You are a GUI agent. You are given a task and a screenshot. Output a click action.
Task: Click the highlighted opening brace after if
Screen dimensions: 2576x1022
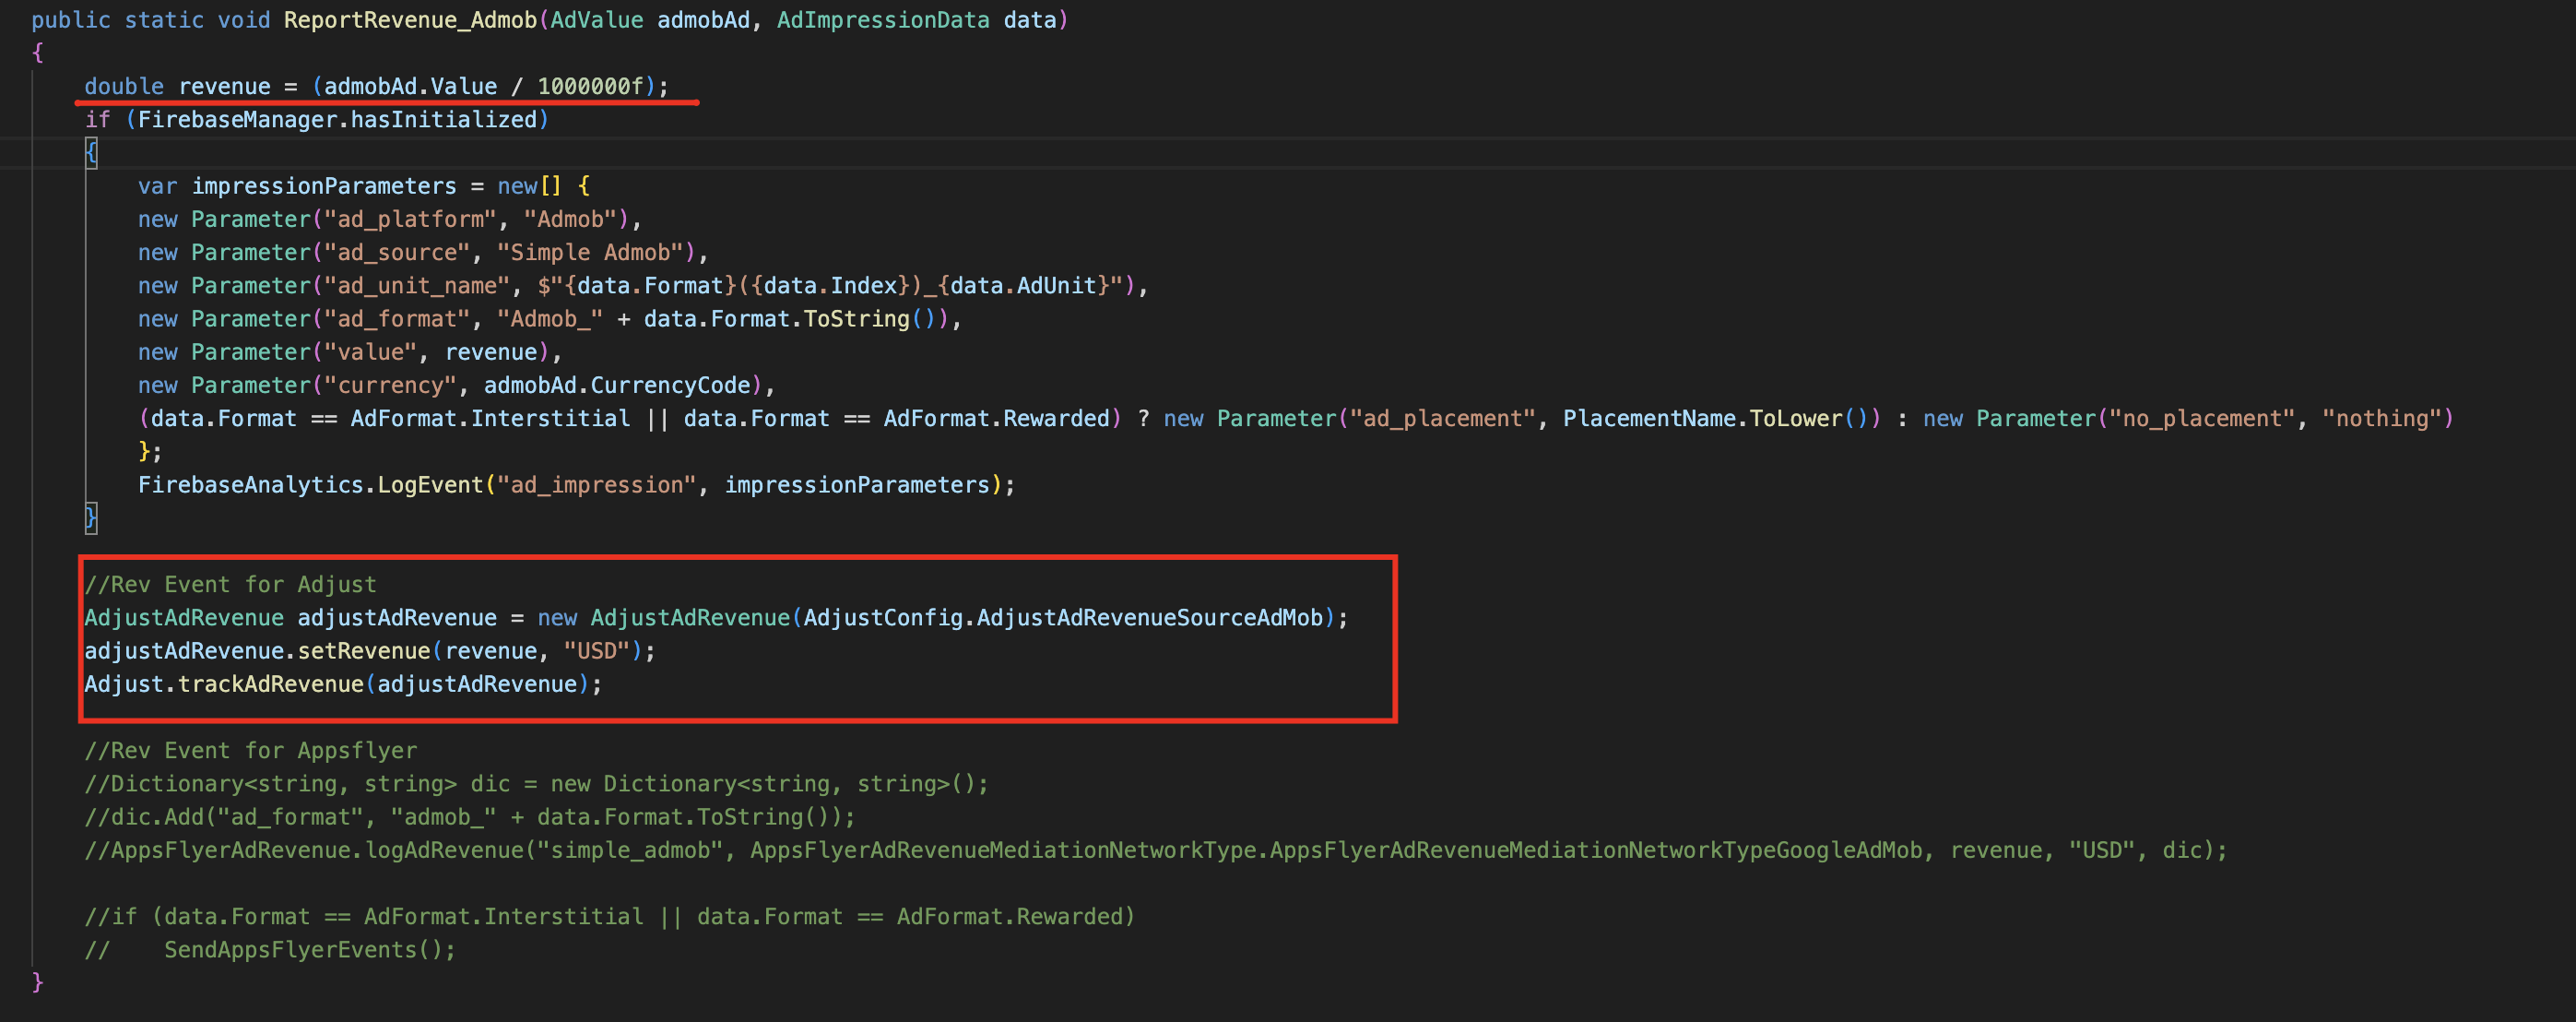pos(91,153)
